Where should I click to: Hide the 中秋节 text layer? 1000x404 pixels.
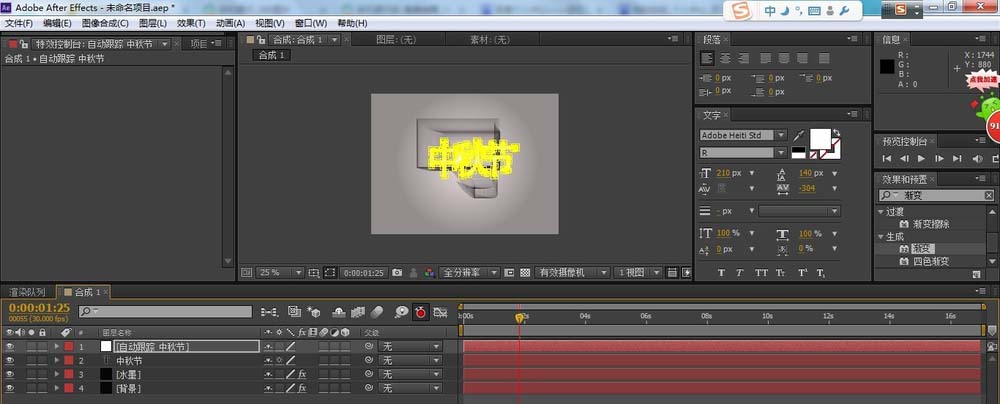(10, 360)
